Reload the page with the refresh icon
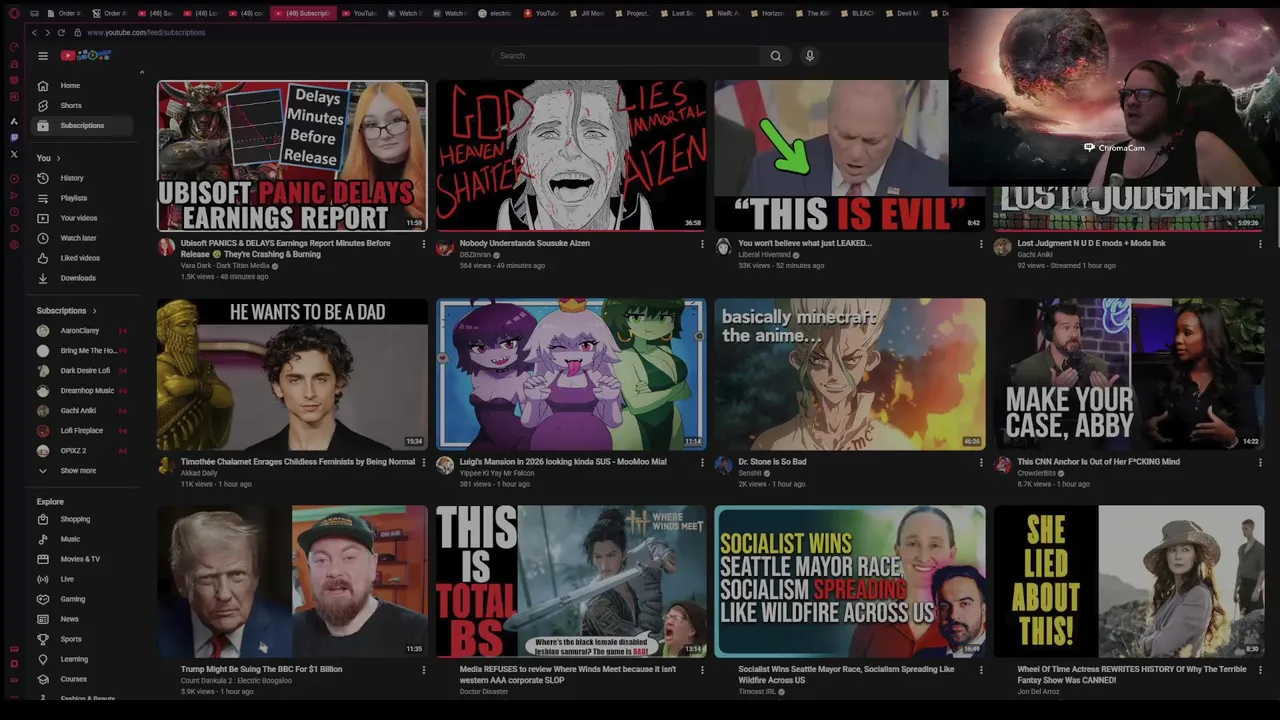The height and width of the screenshot is (720, 1280). (x=62, y=33)
